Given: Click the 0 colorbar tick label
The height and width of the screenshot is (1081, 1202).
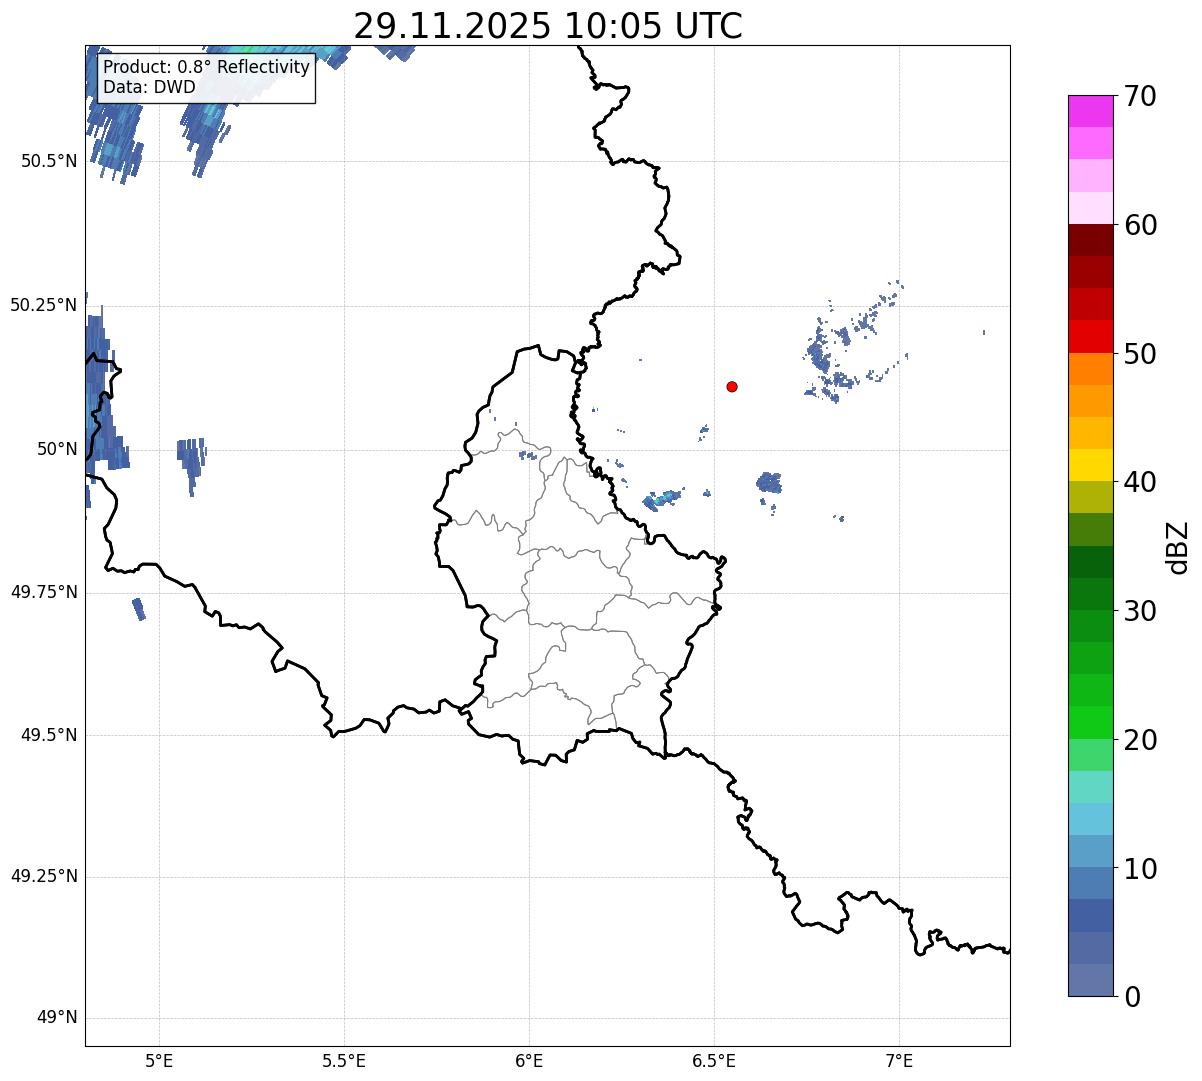Looking at the screenshot, I should click(x=1130, y=997).
